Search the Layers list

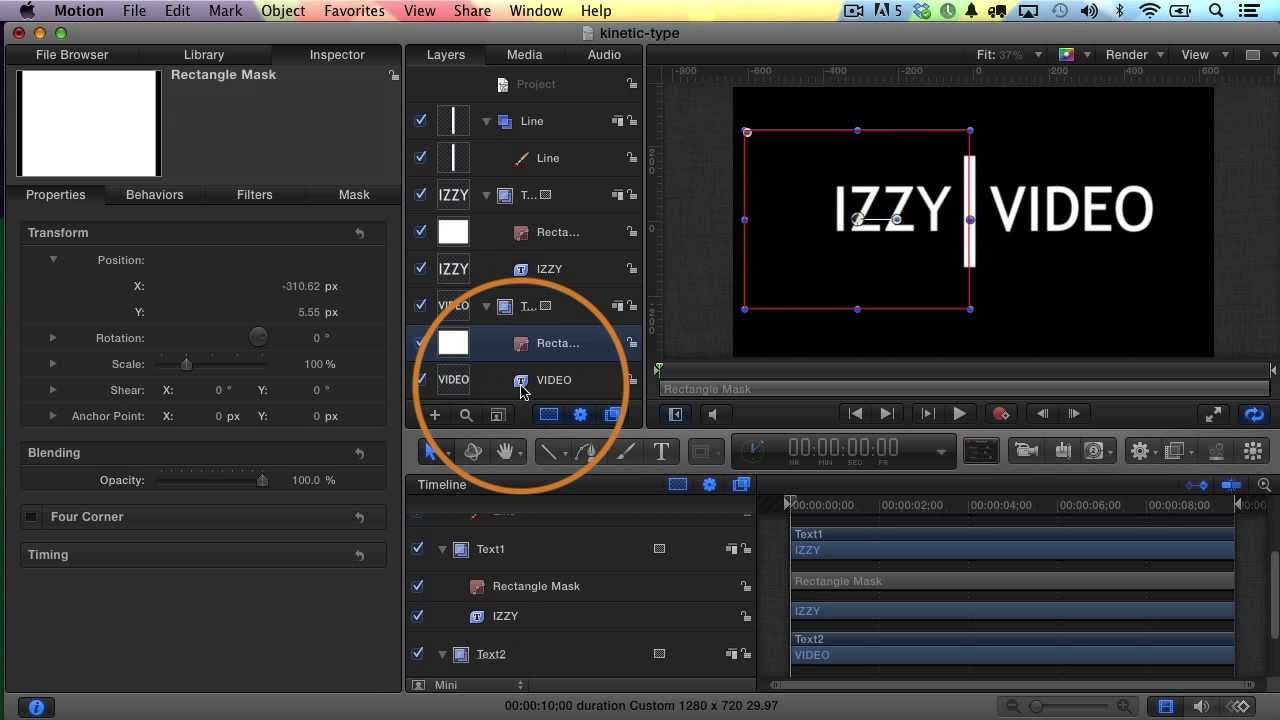click(x=466, y=415)
